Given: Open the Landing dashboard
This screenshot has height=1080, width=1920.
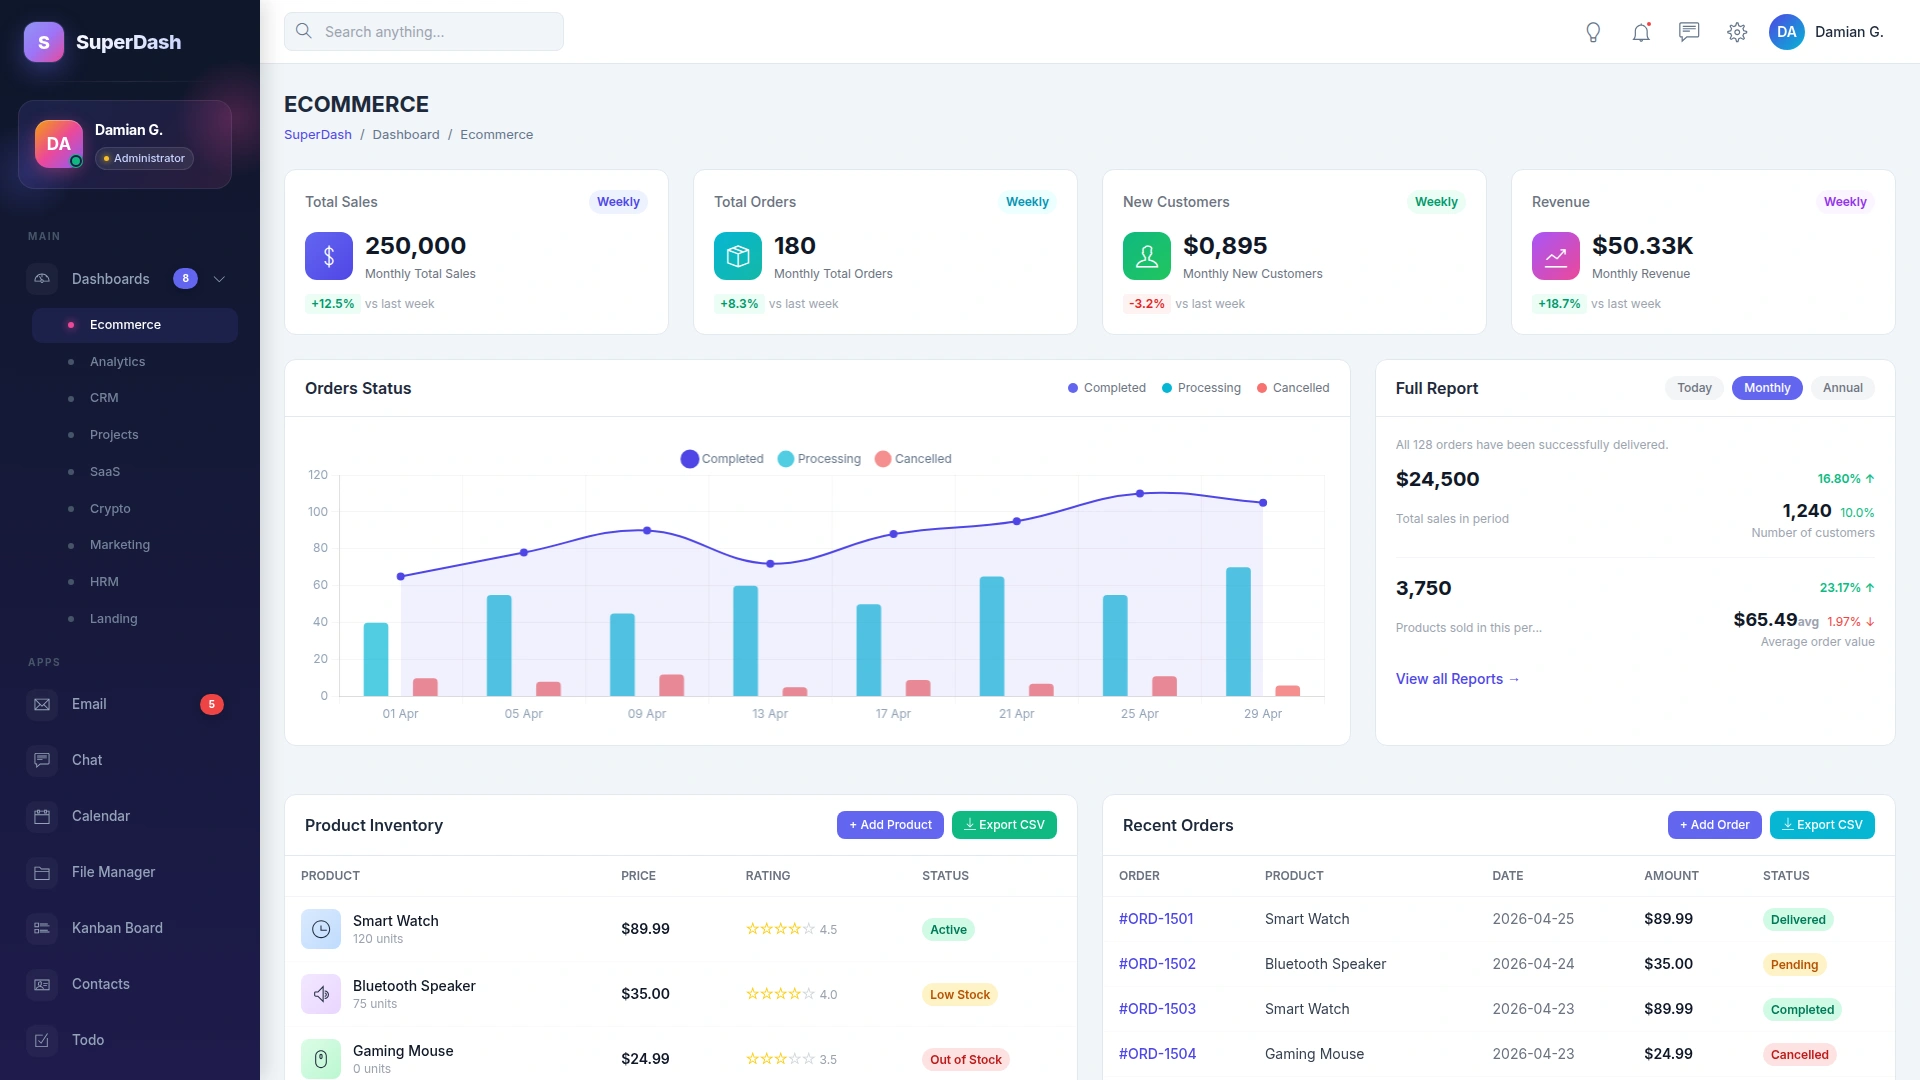Looking at the screenshot, I should (x=135, y=619).
